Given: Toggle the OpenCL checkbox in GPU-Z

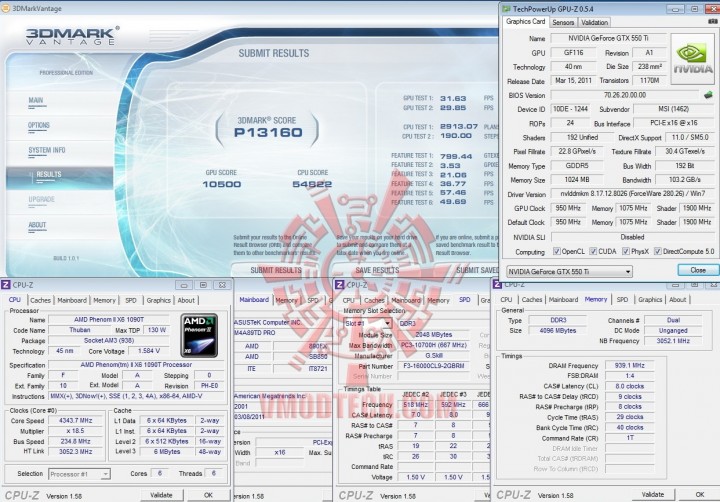Looking at the screenshot, I should [557, 251].
